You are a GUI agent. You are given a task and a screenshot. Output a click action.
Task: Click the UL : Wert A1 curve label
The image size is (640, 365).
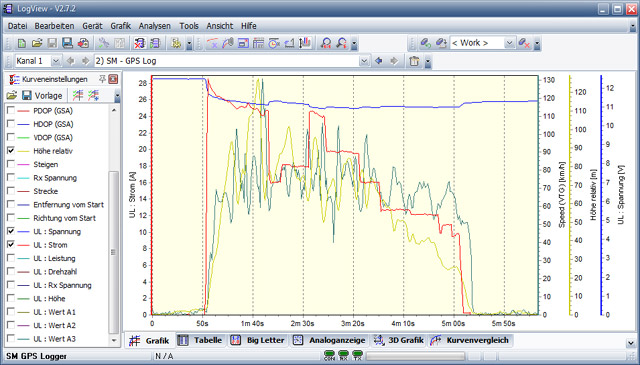55,312
